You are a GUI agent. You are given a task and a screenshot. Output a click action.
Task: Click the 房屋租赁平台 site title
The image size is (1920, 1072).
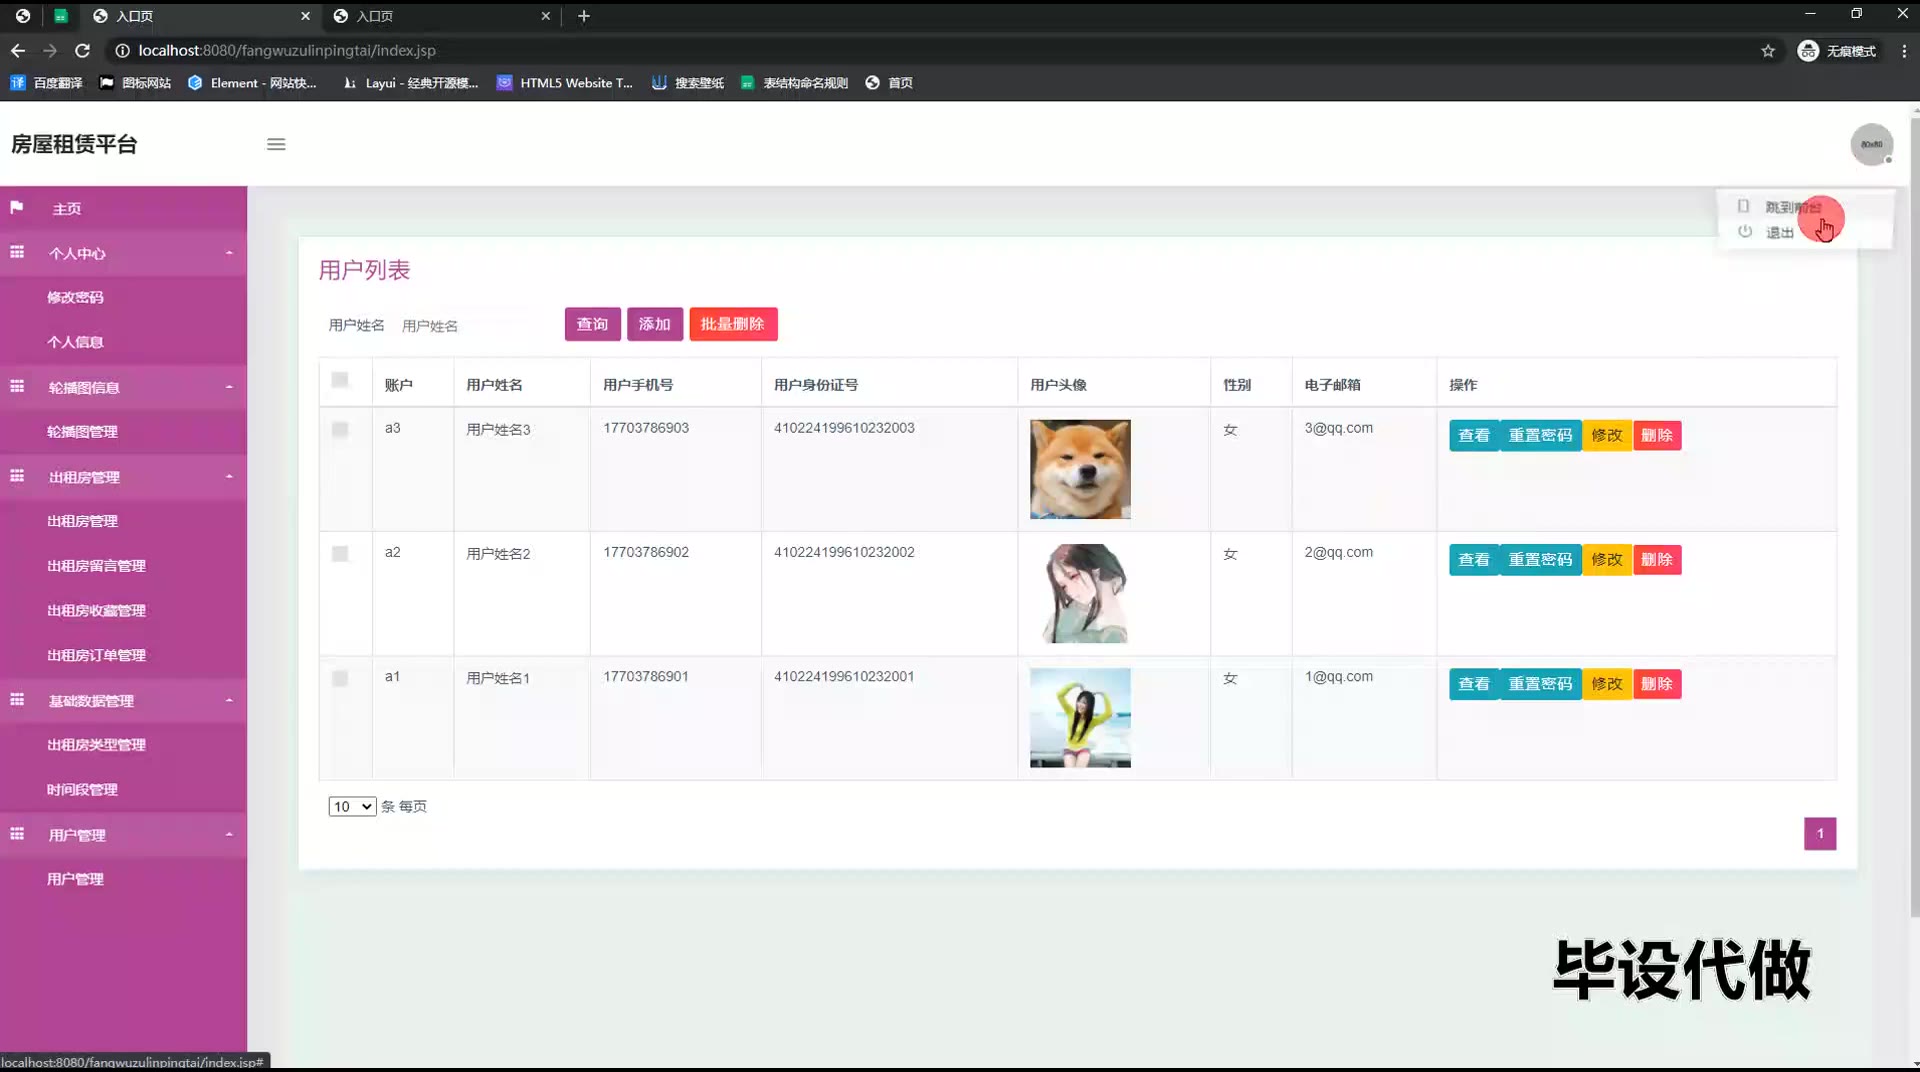74,144
